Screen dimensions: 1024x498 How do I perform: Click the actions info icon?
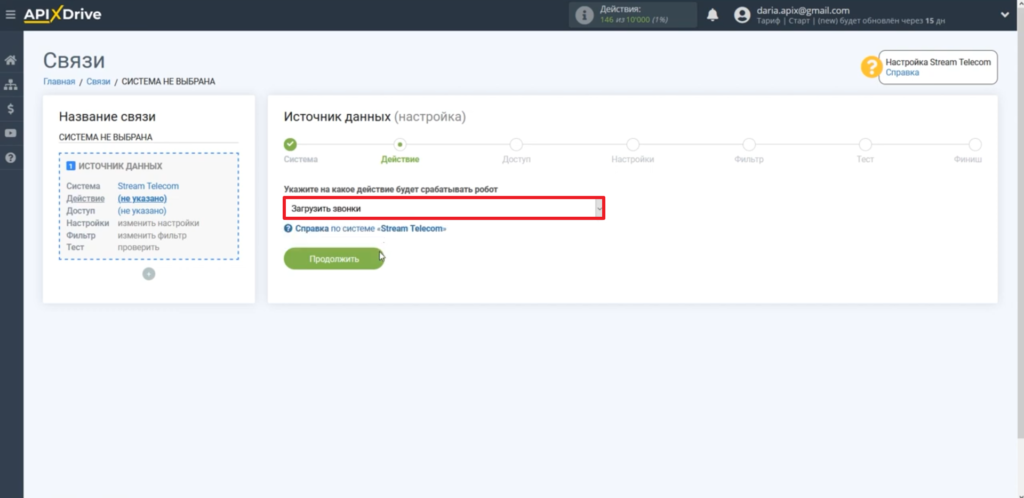[584, 15]
